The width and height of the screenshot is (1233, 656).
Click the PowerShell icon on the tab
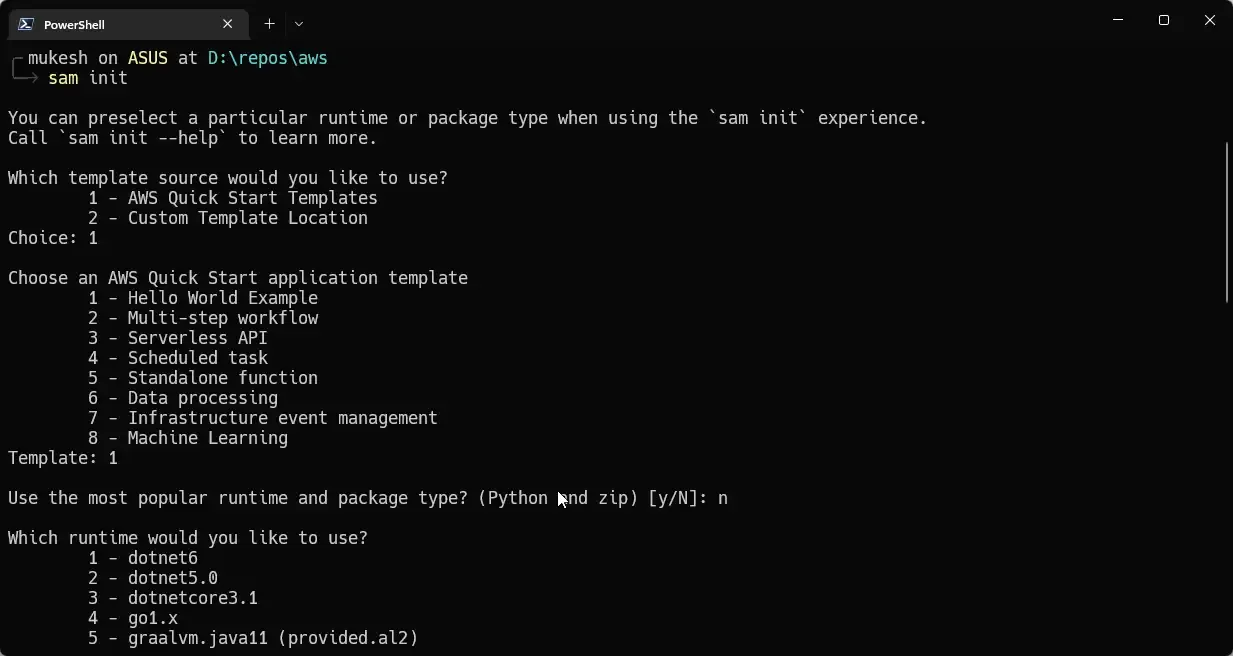tap(26, 23)
